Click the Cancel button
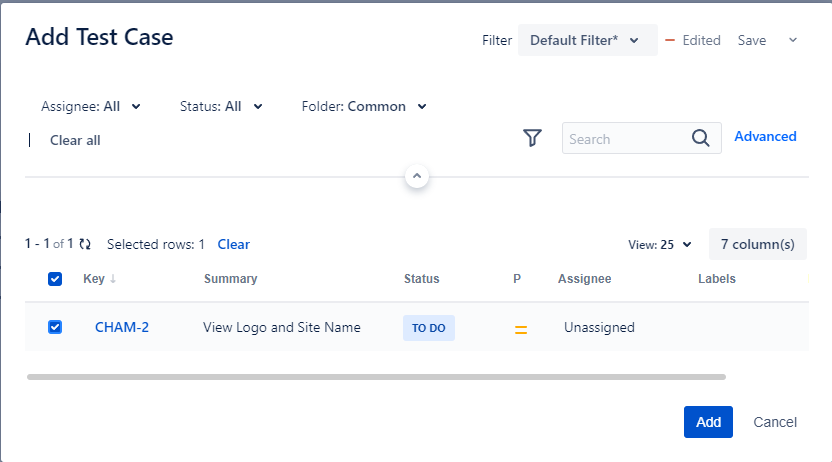832x462 pixels. 775,422
